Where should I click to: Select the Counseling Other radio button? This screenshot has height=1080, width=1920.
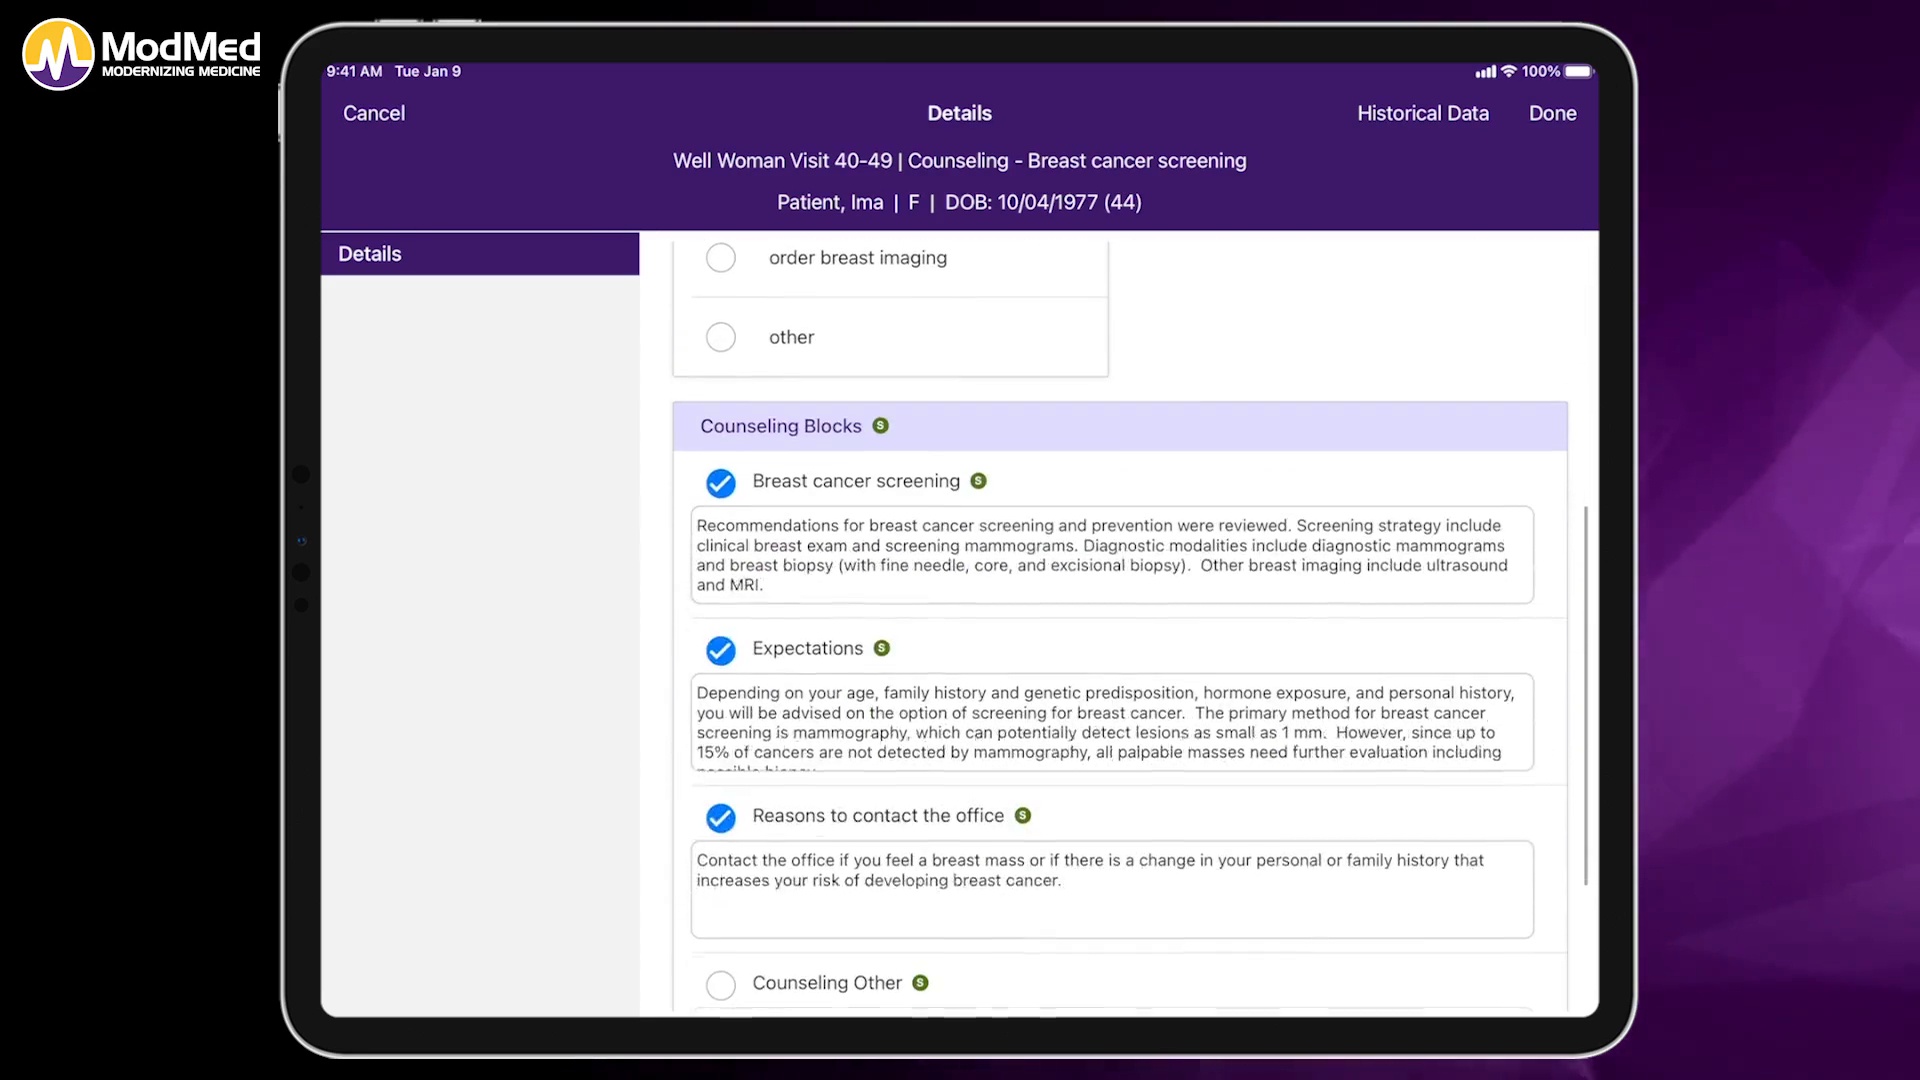coord(720,984)
